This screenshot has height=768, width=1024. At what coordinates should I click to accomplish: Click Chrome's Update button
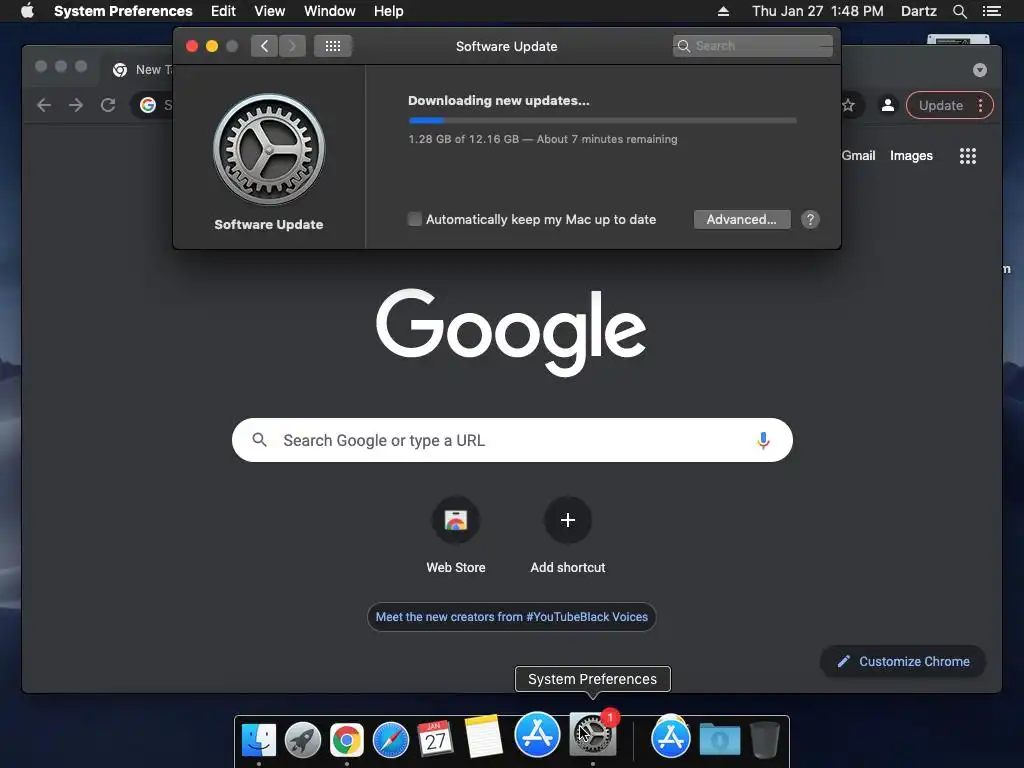pyautogui.click(x=940, y=105)
